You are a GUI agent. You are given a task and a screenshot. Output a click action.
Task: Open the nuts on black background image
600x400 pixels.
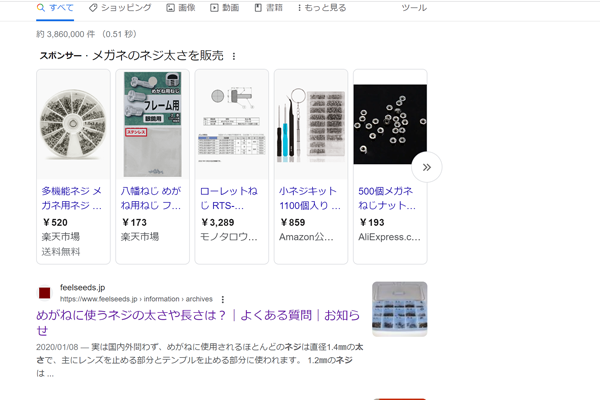pos(390,124)
